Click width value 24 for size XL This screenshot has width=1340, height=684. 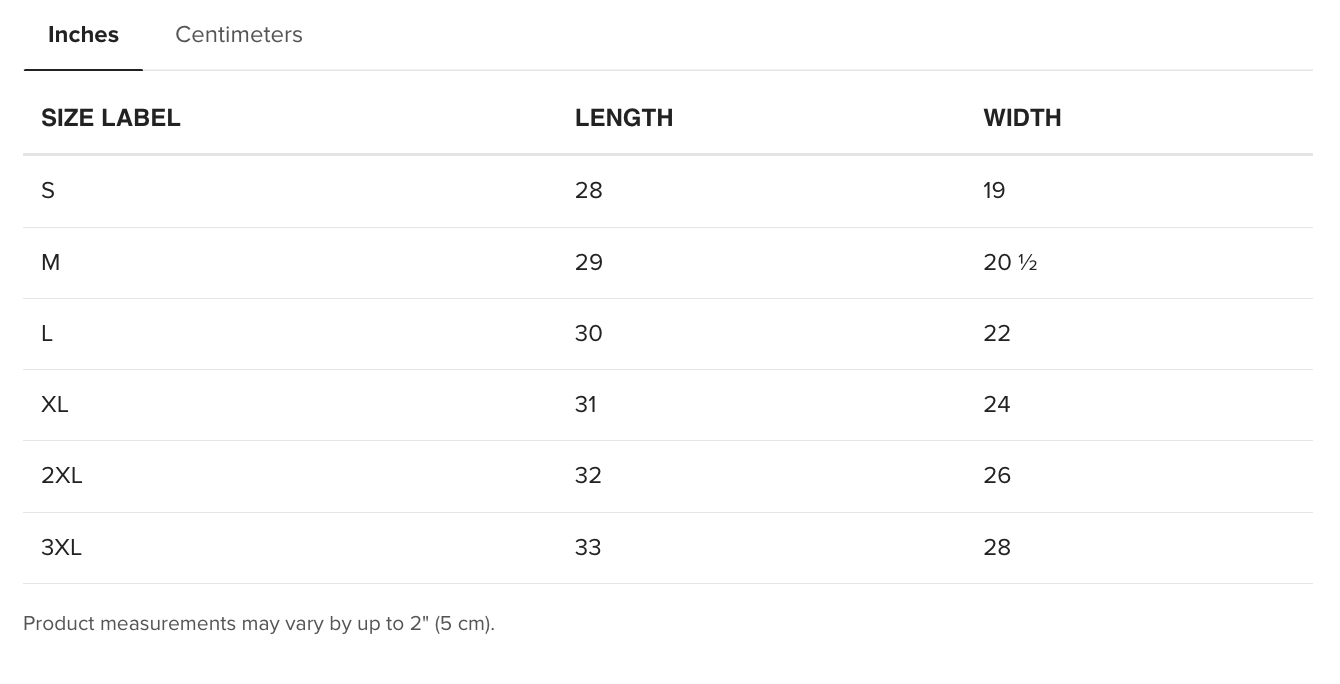click(x=997, y=405)
